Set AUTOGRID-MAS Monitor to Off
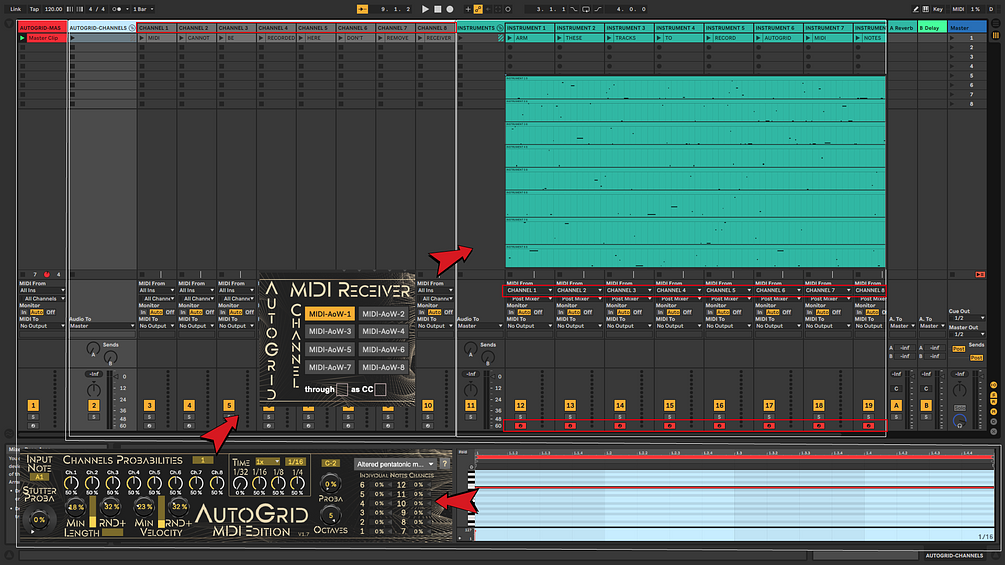 pos(51,313)
